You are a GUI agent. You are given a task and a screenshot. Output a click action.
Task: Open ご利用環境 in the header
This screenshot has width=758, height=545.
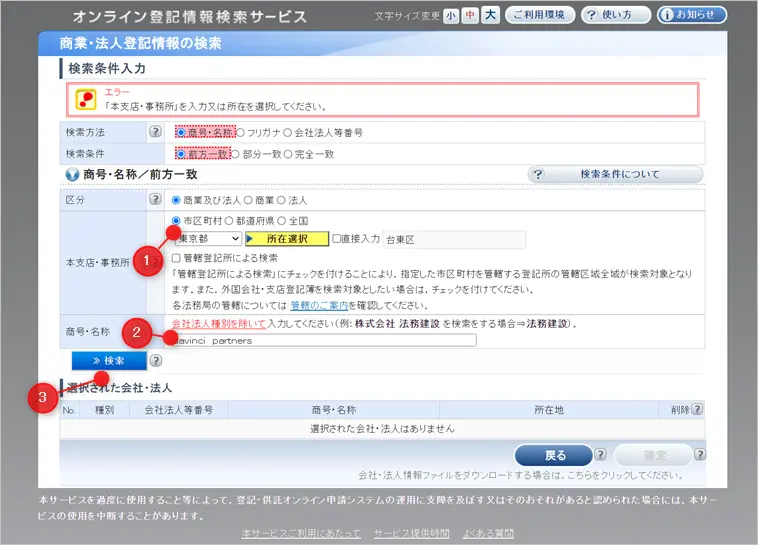[539, 15]
